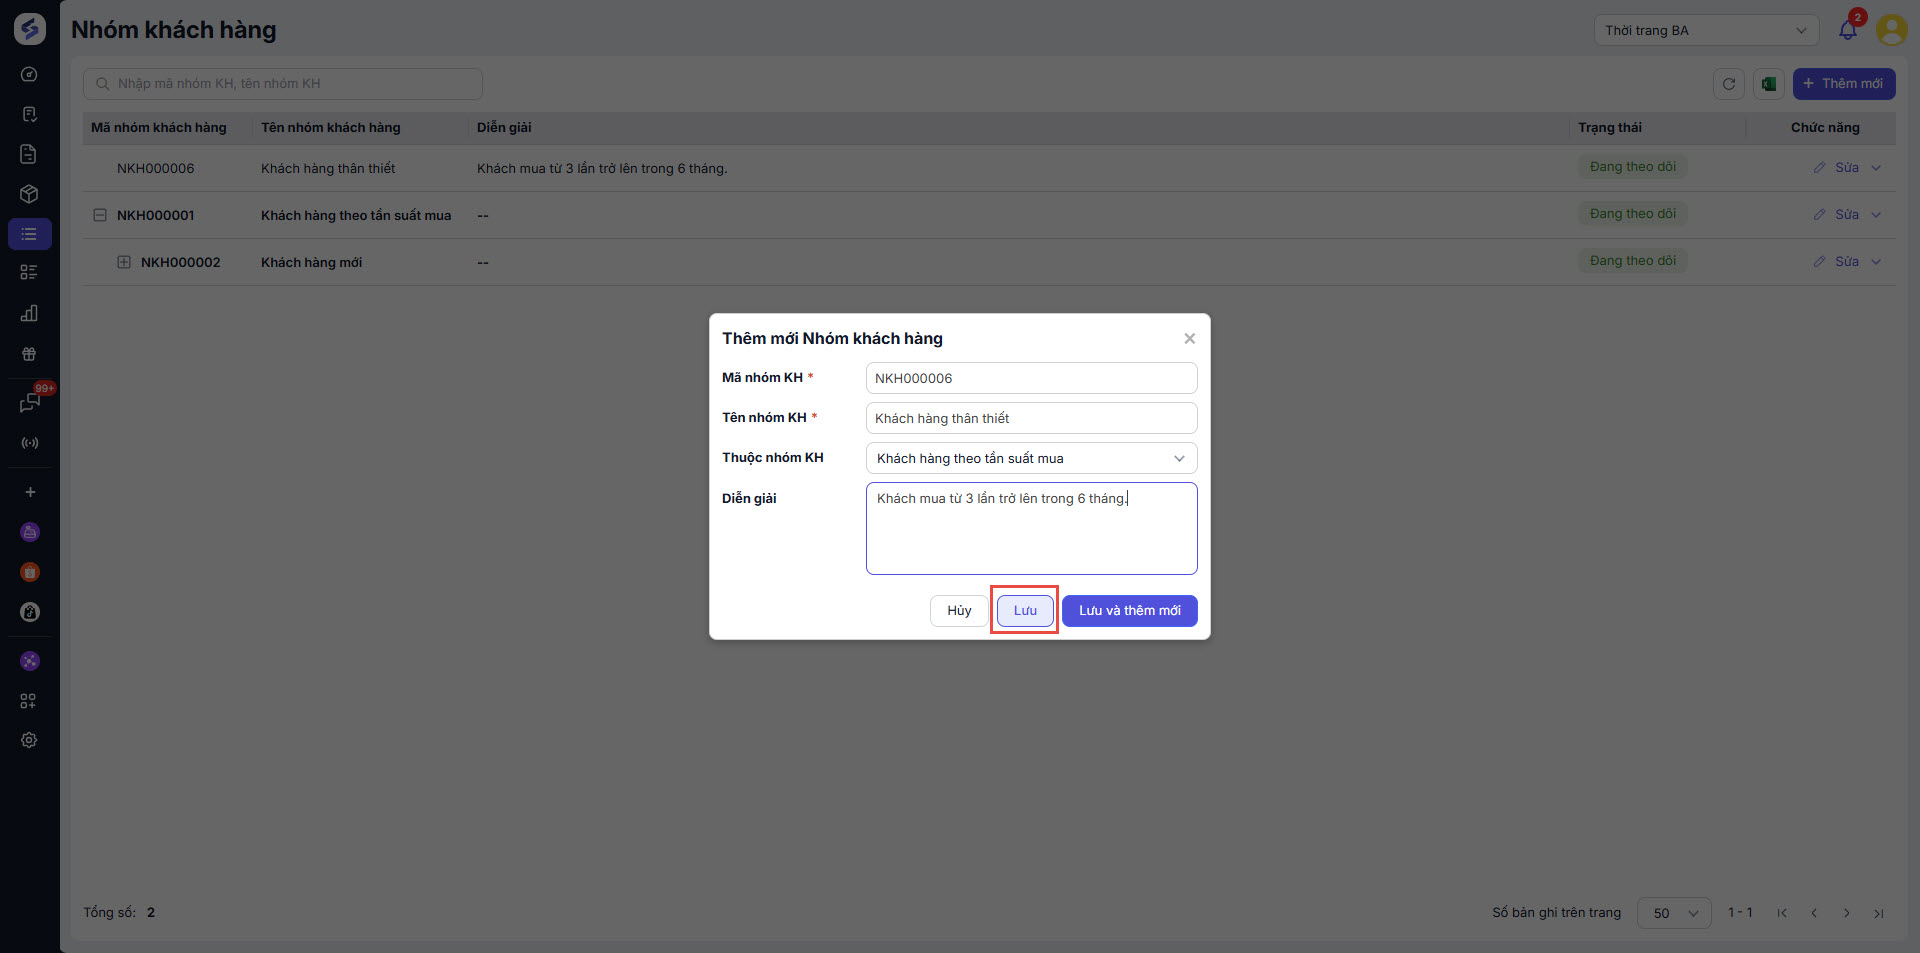1920x953 pixels.
Task: Open the "Thời trang BA" dropdown
Action: click(x=1706, y=30)
